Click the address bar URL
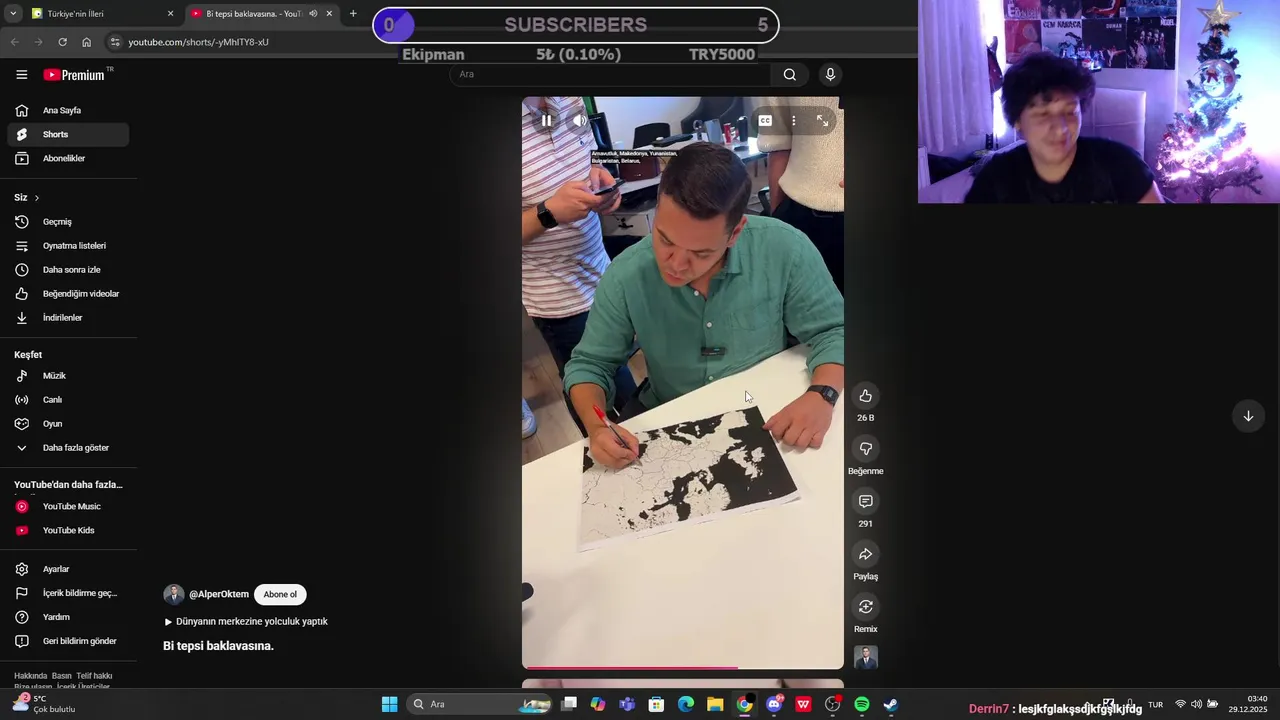 tap(198, 42)
